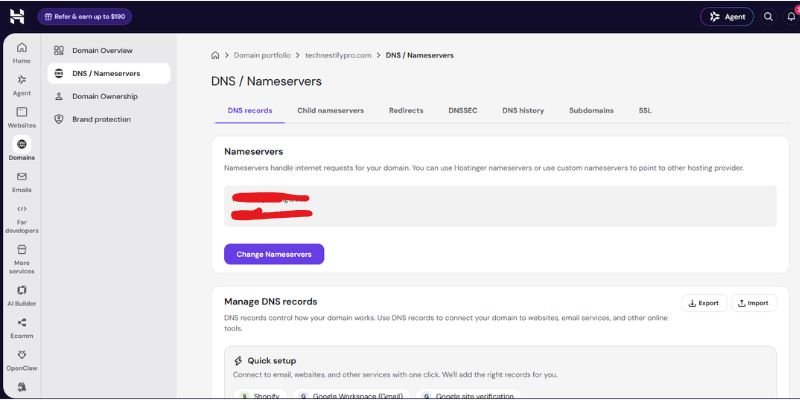Click the Domain Ownership person icon
Image resolution: width=800 pixels, height=400 pixels.
tap(59, 96)
